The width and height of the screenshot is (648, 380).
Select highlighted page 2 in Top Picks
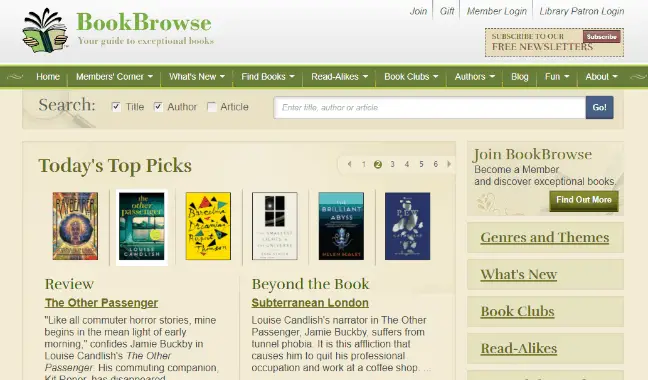pos(378,164)
